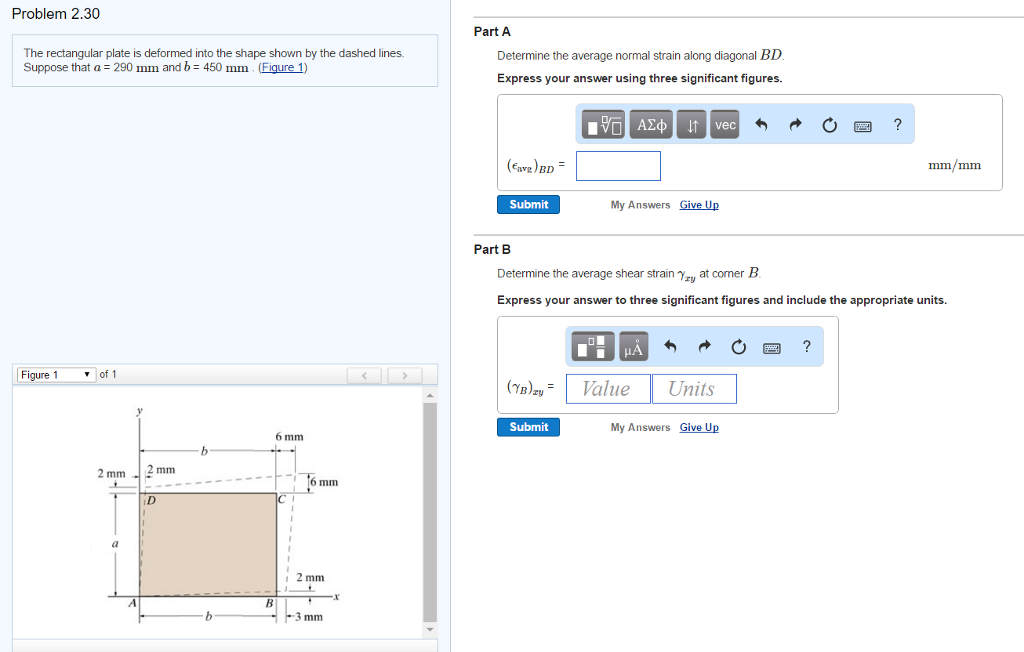Click the subscript/superscript arrows button in Part A
The width and height of the screenshot is (1024, 652).
[x=692, y=125]
